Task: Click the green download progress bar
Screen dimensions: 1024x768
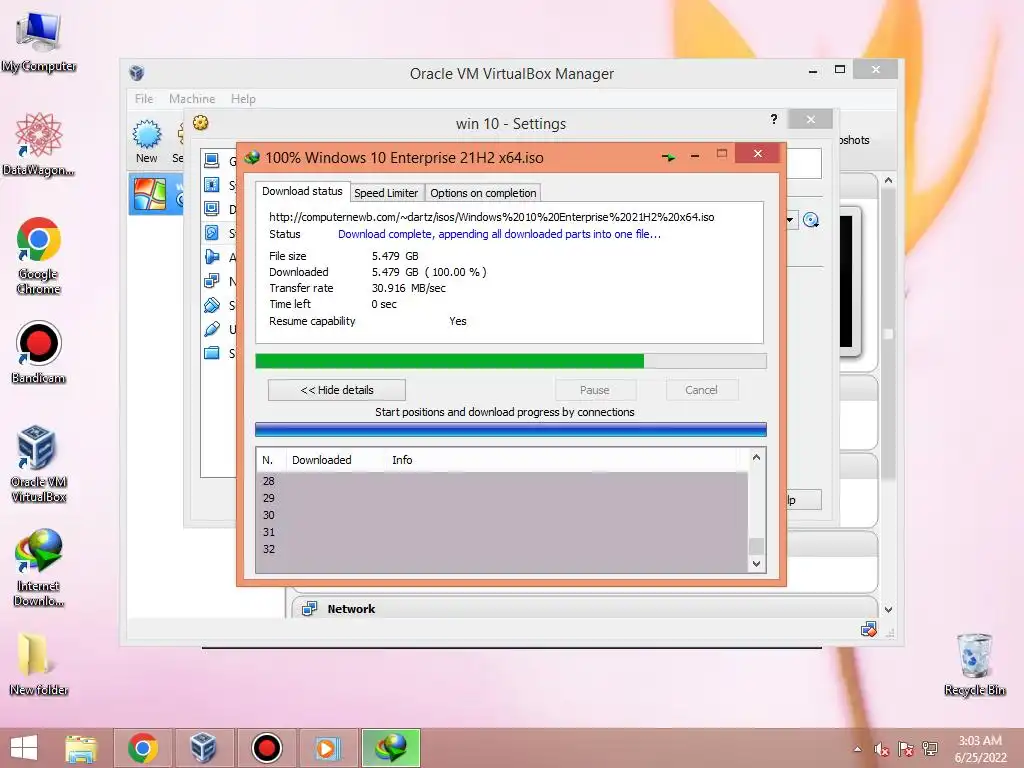Action: (511, 361)
